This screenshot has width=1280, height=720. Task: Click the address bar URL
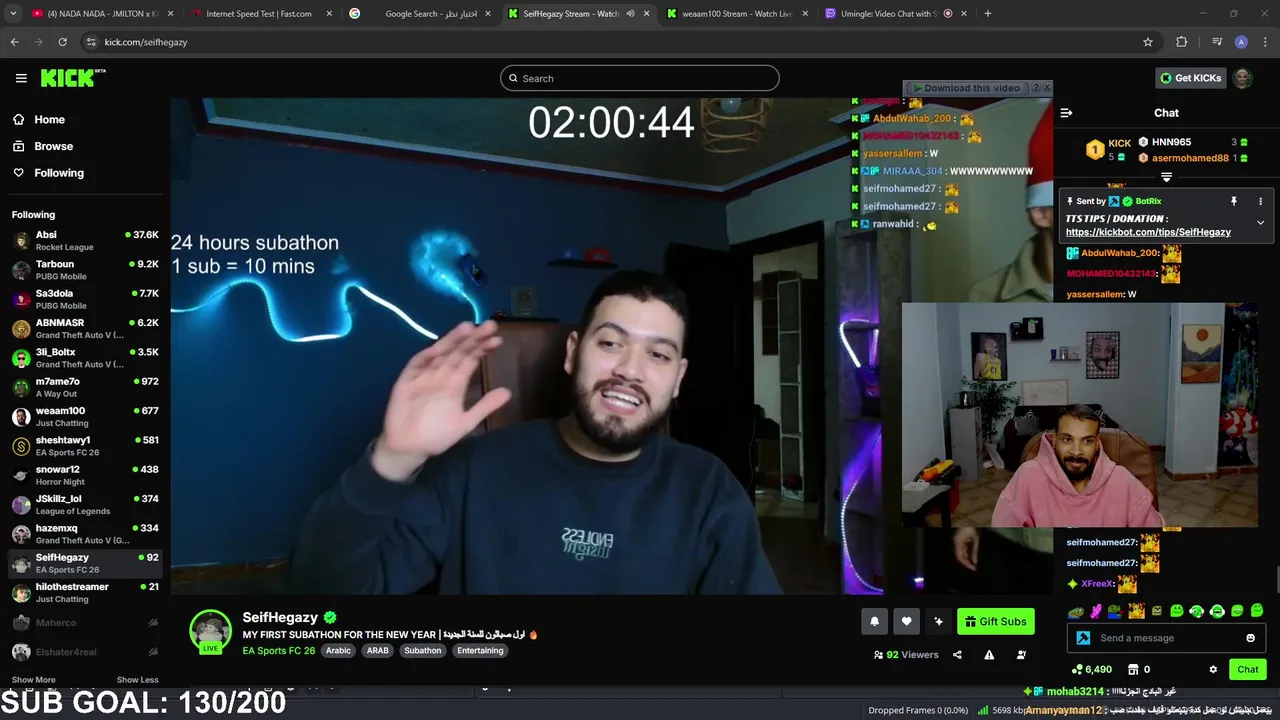(x=146, y=42)
